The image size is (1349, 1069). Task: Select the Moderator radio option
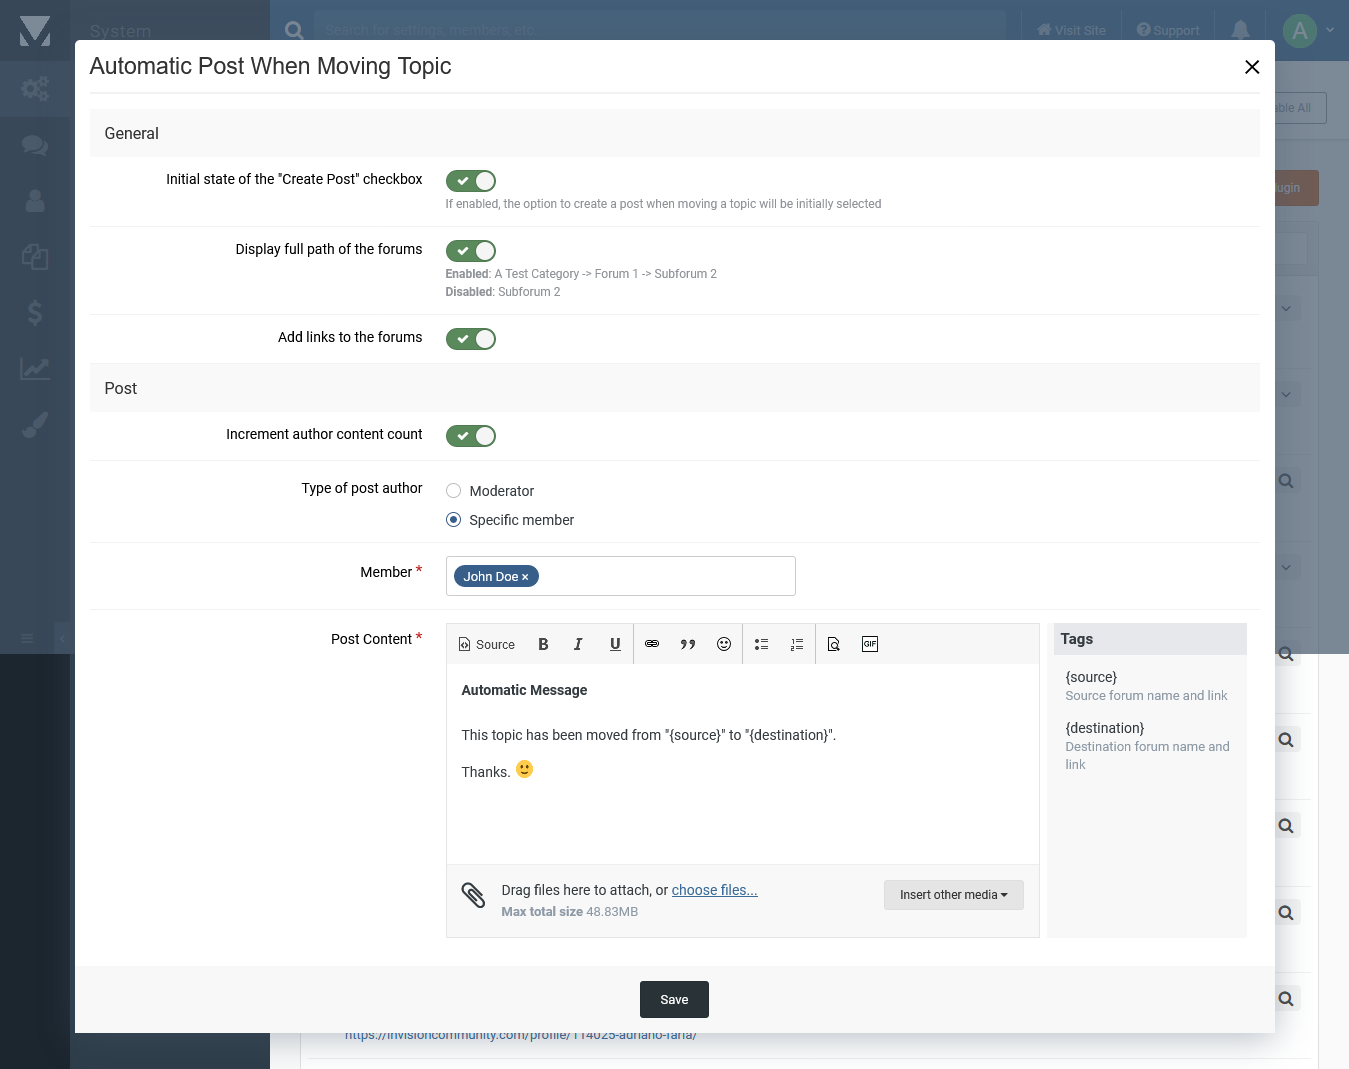pos(454,491)
